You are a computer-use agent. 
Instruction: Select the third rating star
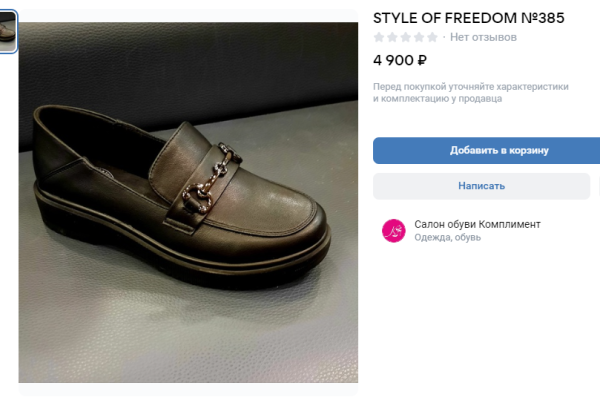coord(405,37)
